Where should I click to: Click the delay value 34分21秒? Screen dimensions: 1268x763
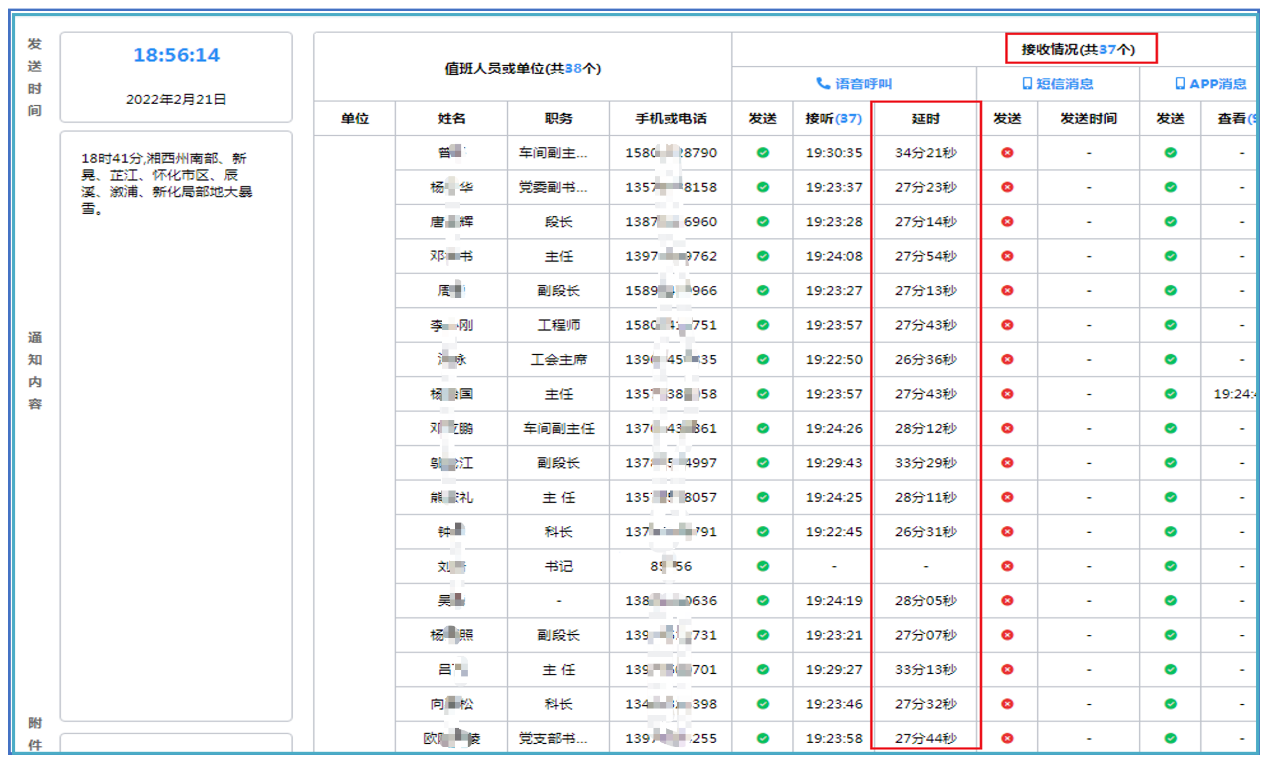pos(926,153)
